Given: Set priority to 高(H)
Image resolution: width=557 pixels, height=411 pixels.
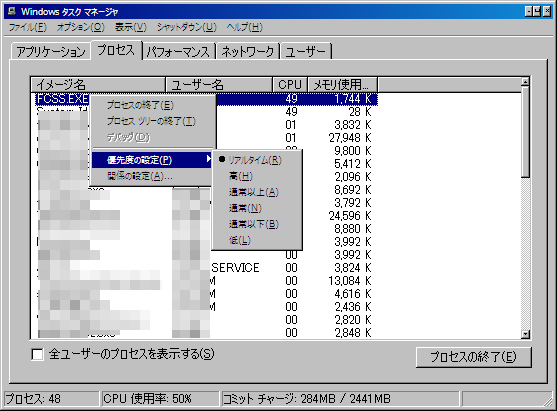Looking at the screenshot, I should pos(241,176).
